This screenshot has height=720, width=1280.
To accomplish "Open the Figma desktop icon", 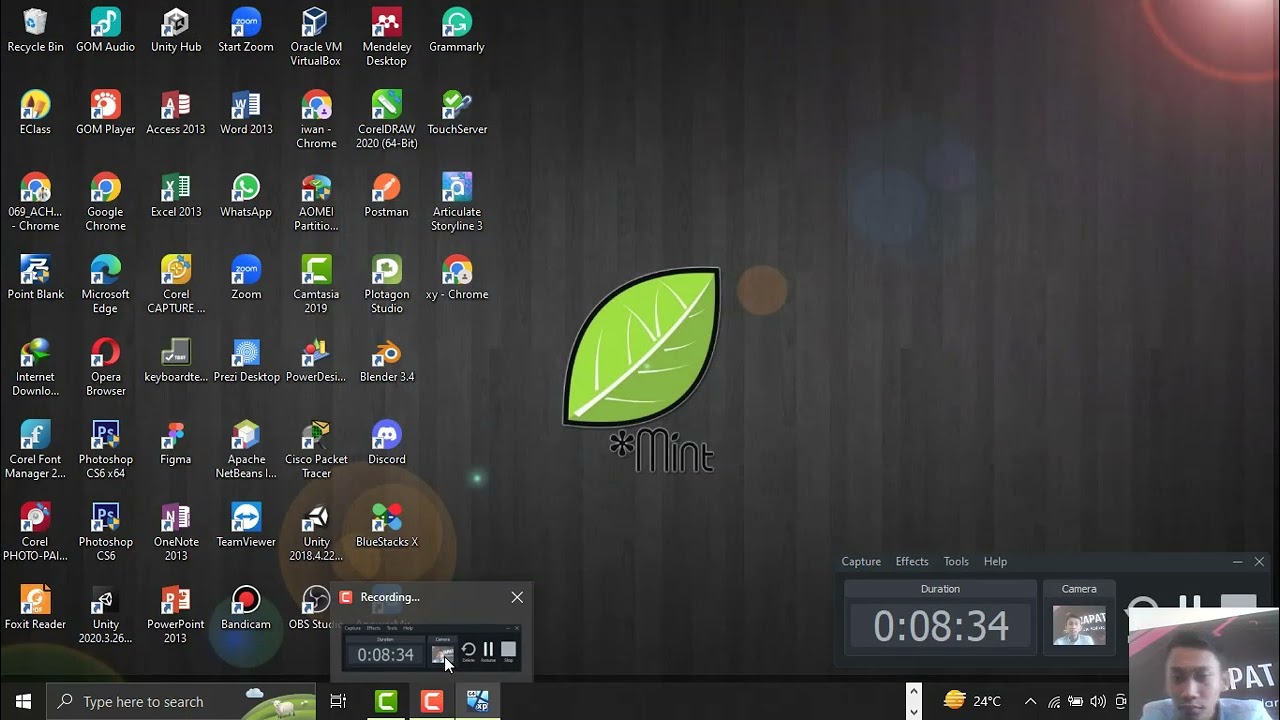I will (176, 443).
